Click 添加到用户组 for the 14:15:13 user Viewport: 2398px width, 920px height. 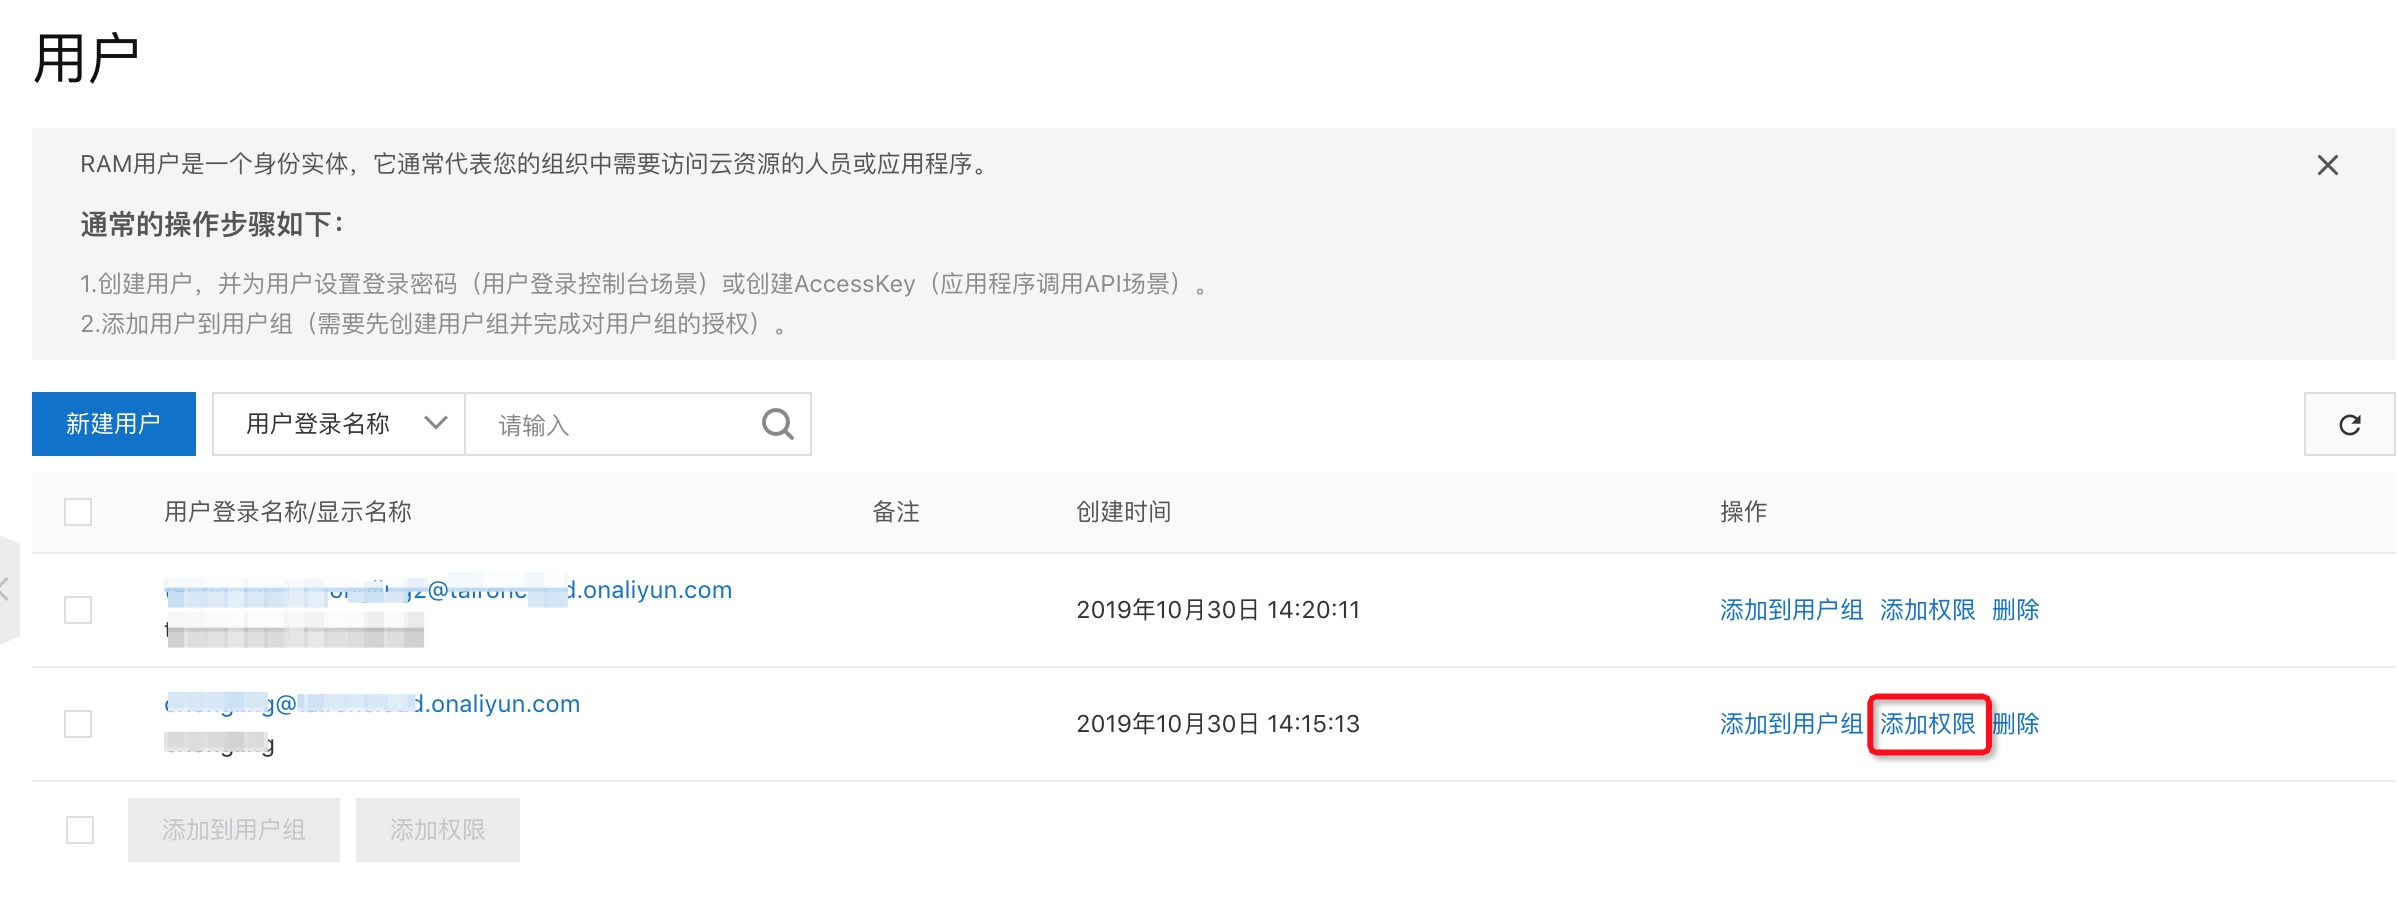1791,724
